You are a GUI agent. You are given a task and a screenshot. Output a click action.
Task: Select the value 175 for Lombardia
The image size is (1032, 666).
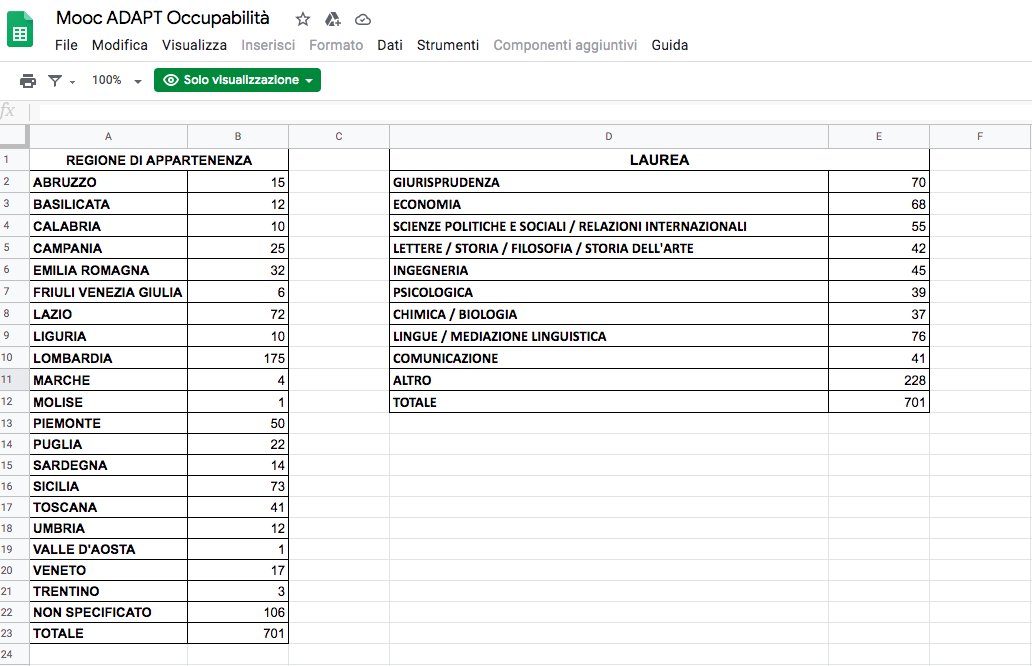click(238, 358)
